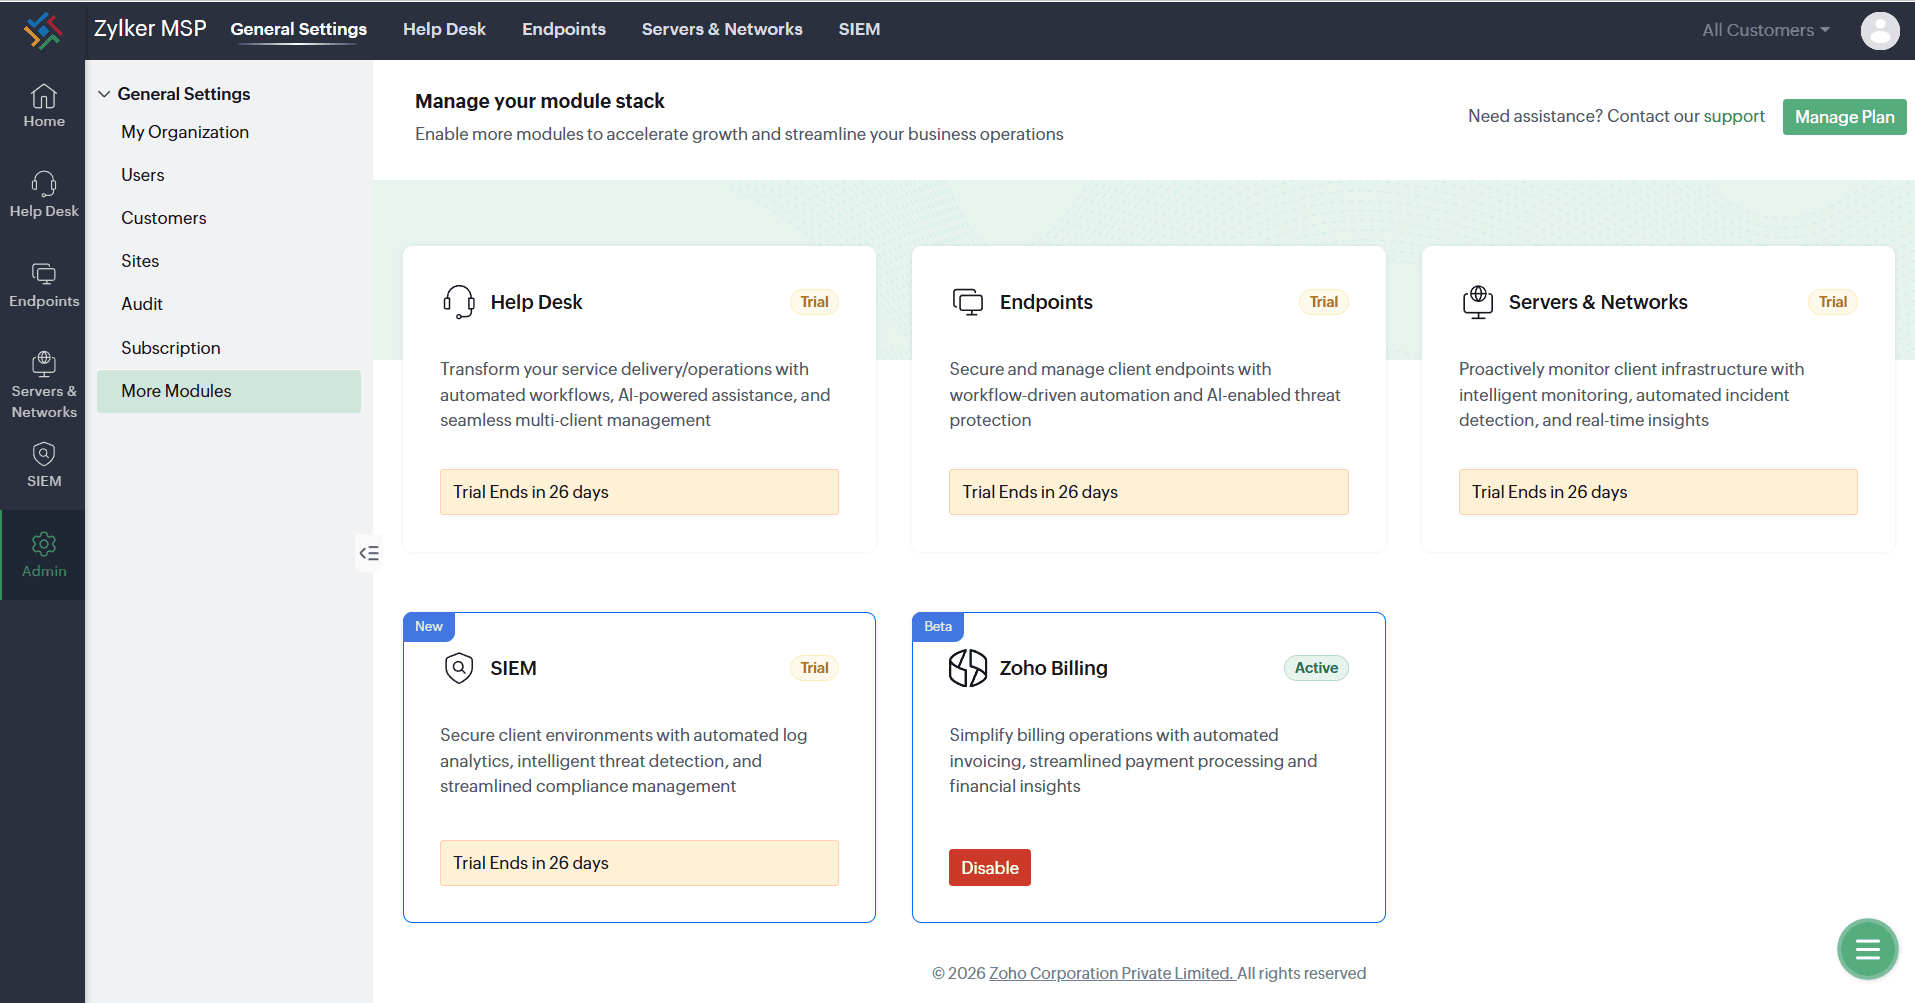Open Audit settings page

tap(229, 304)
